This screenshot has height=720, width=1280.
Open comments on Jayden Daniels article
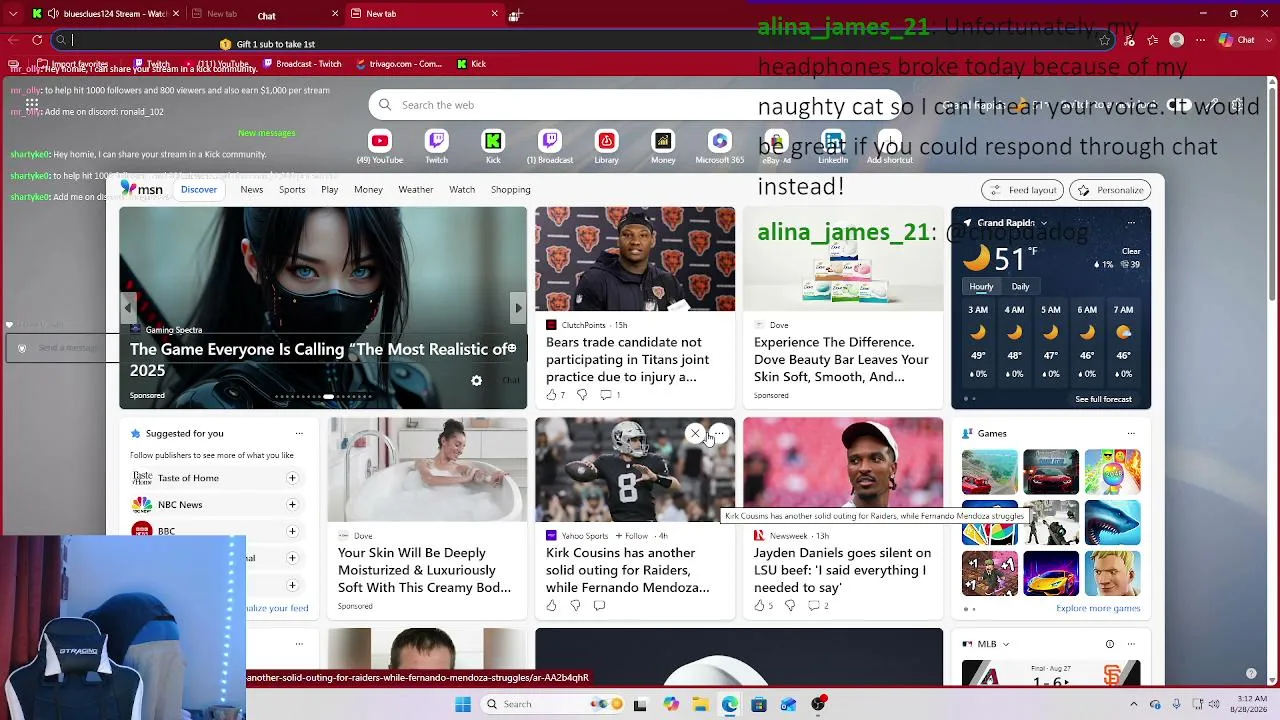(813, 605)
